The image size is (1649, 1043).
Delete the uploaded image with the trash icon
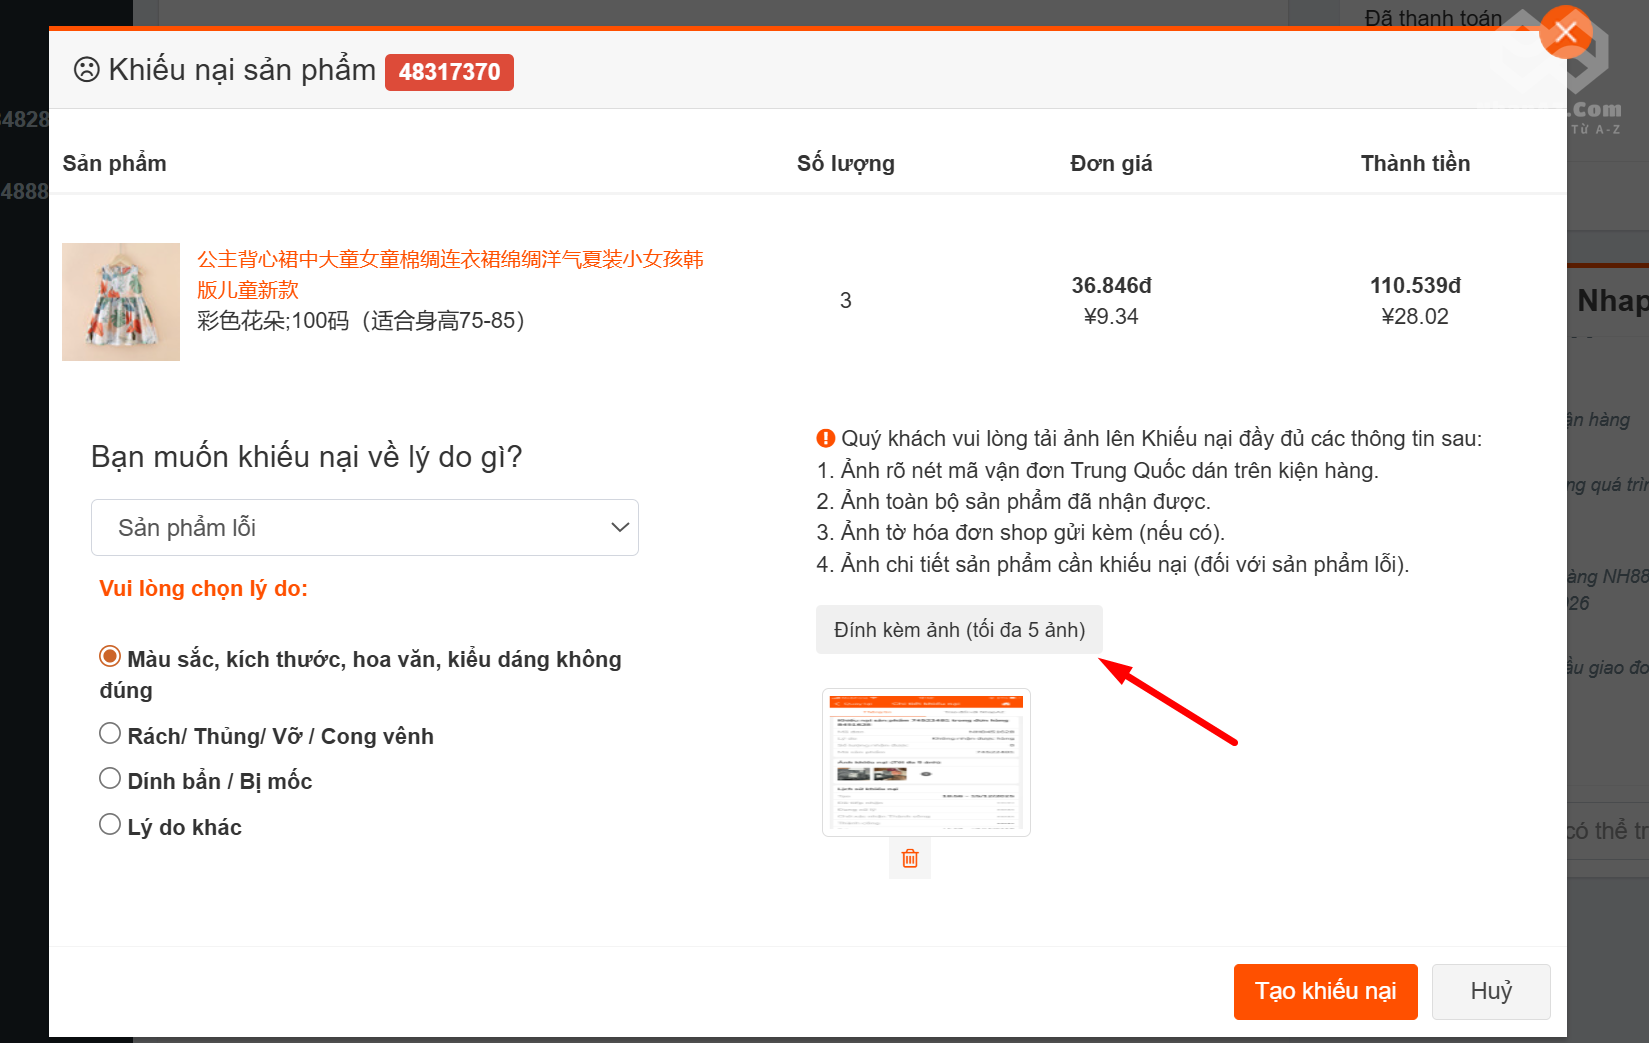910,858
